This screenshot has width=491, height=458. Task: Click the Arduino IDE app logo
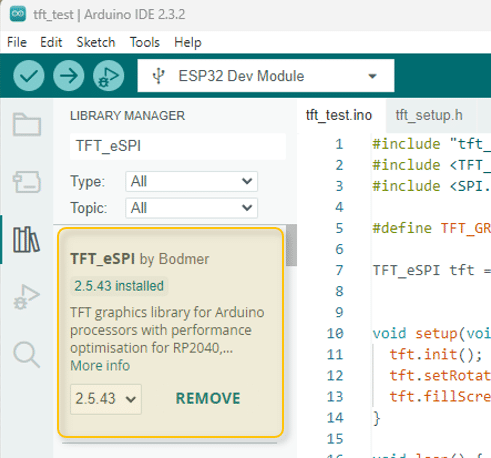pyautogui.click(x=18, y=14)
